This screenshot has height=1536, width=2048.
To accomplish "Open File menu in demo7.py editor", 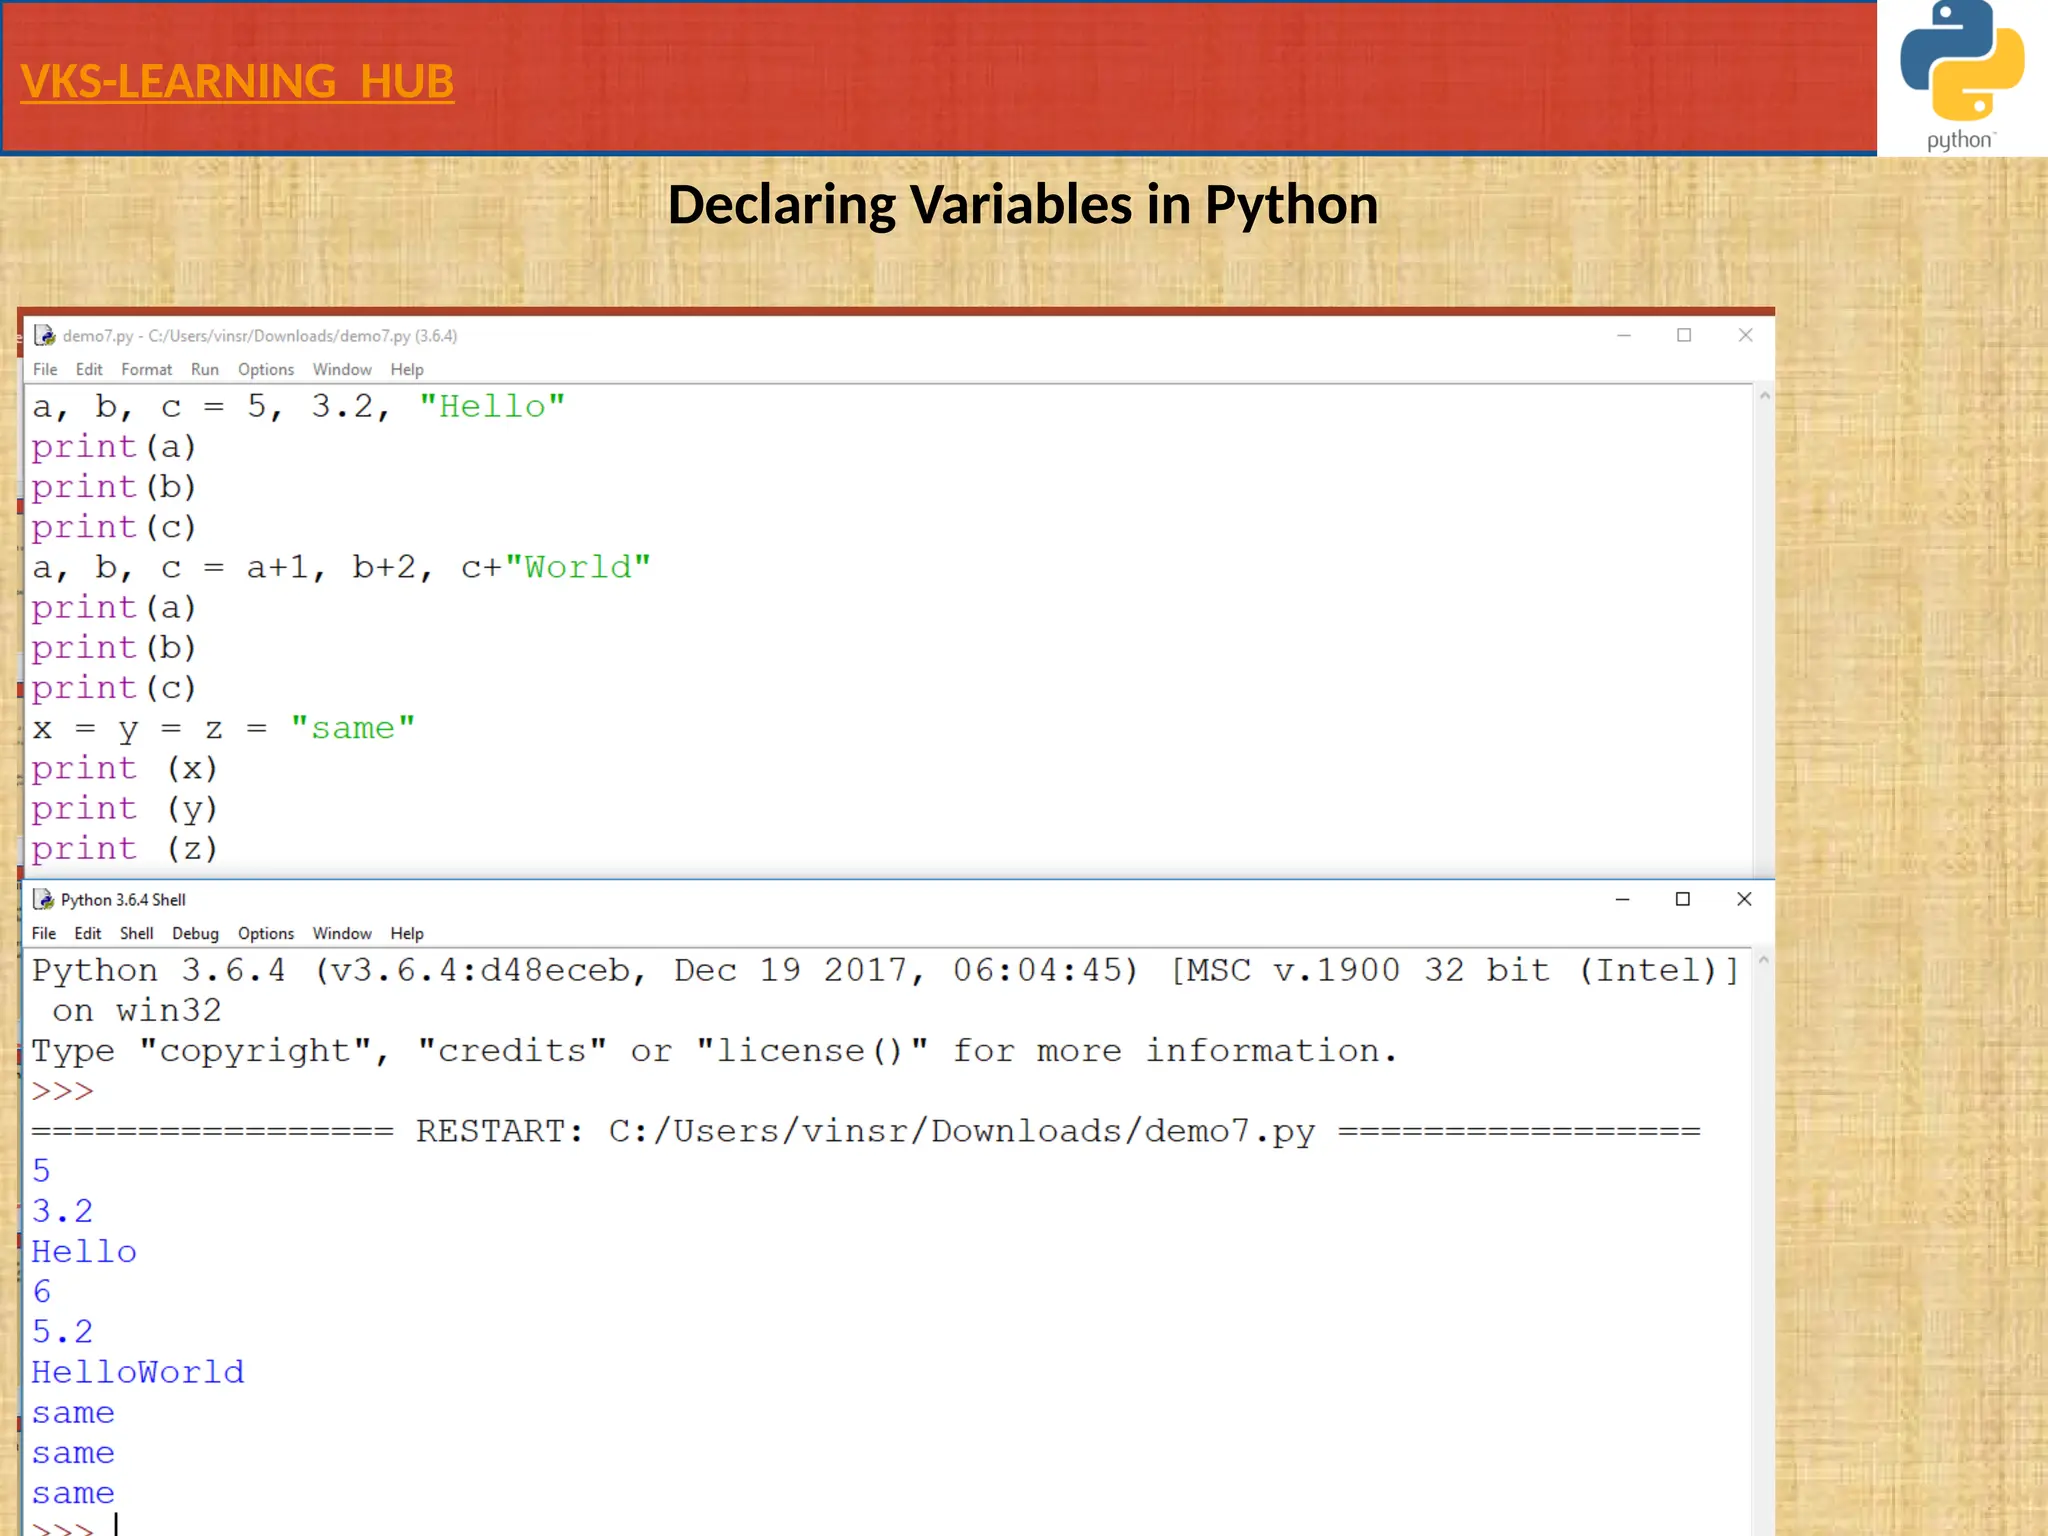I will [45, 369].
